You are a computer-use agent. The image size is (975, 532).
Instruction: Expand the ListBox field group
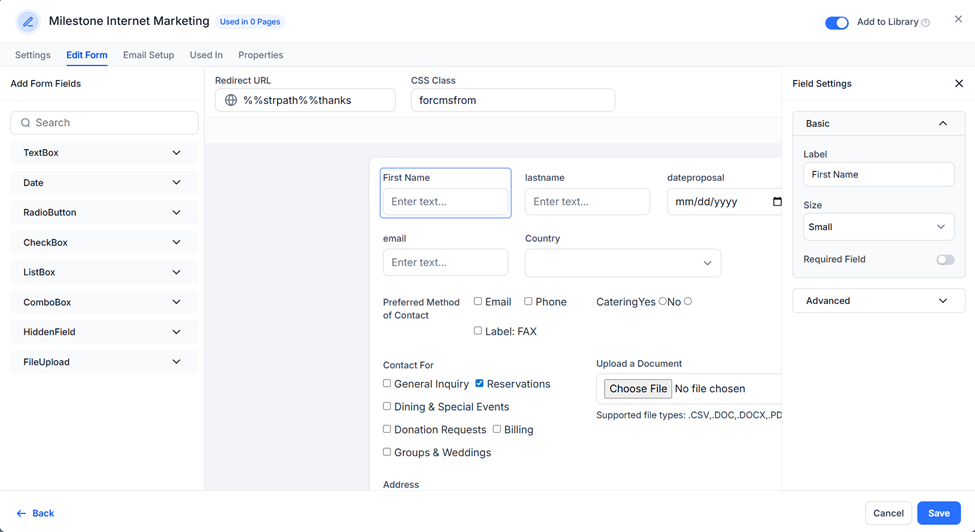[x=104, y=272]
